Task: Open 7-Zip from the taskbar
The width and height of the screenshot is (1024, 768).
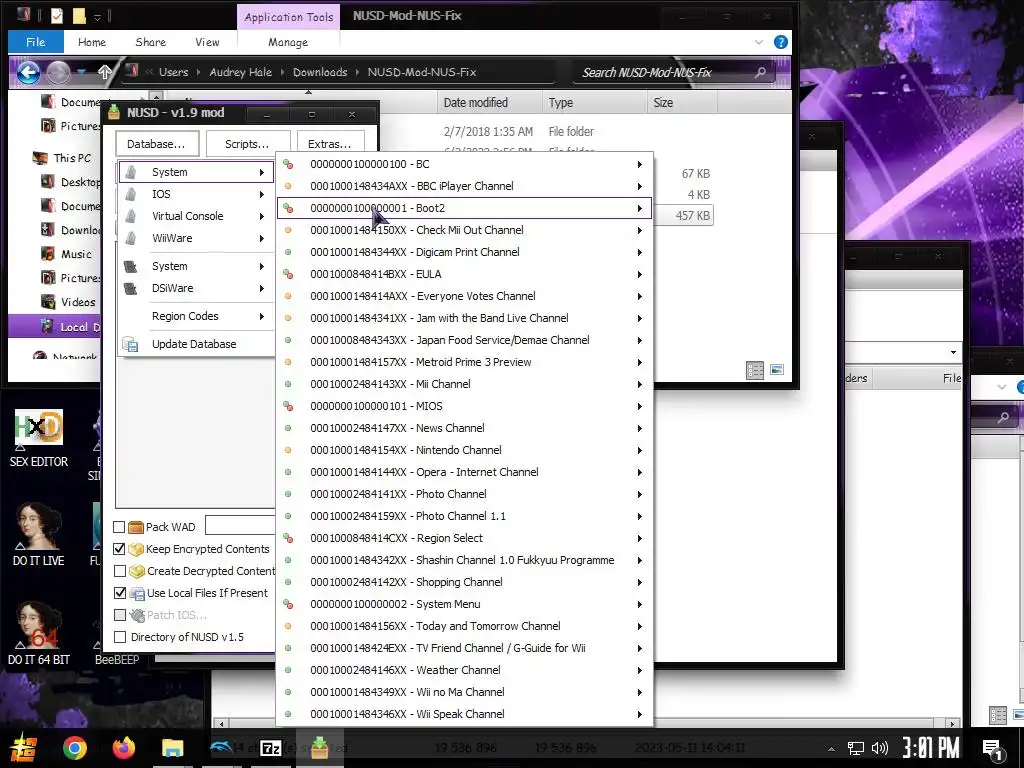Action: click(x=270, y=748)
